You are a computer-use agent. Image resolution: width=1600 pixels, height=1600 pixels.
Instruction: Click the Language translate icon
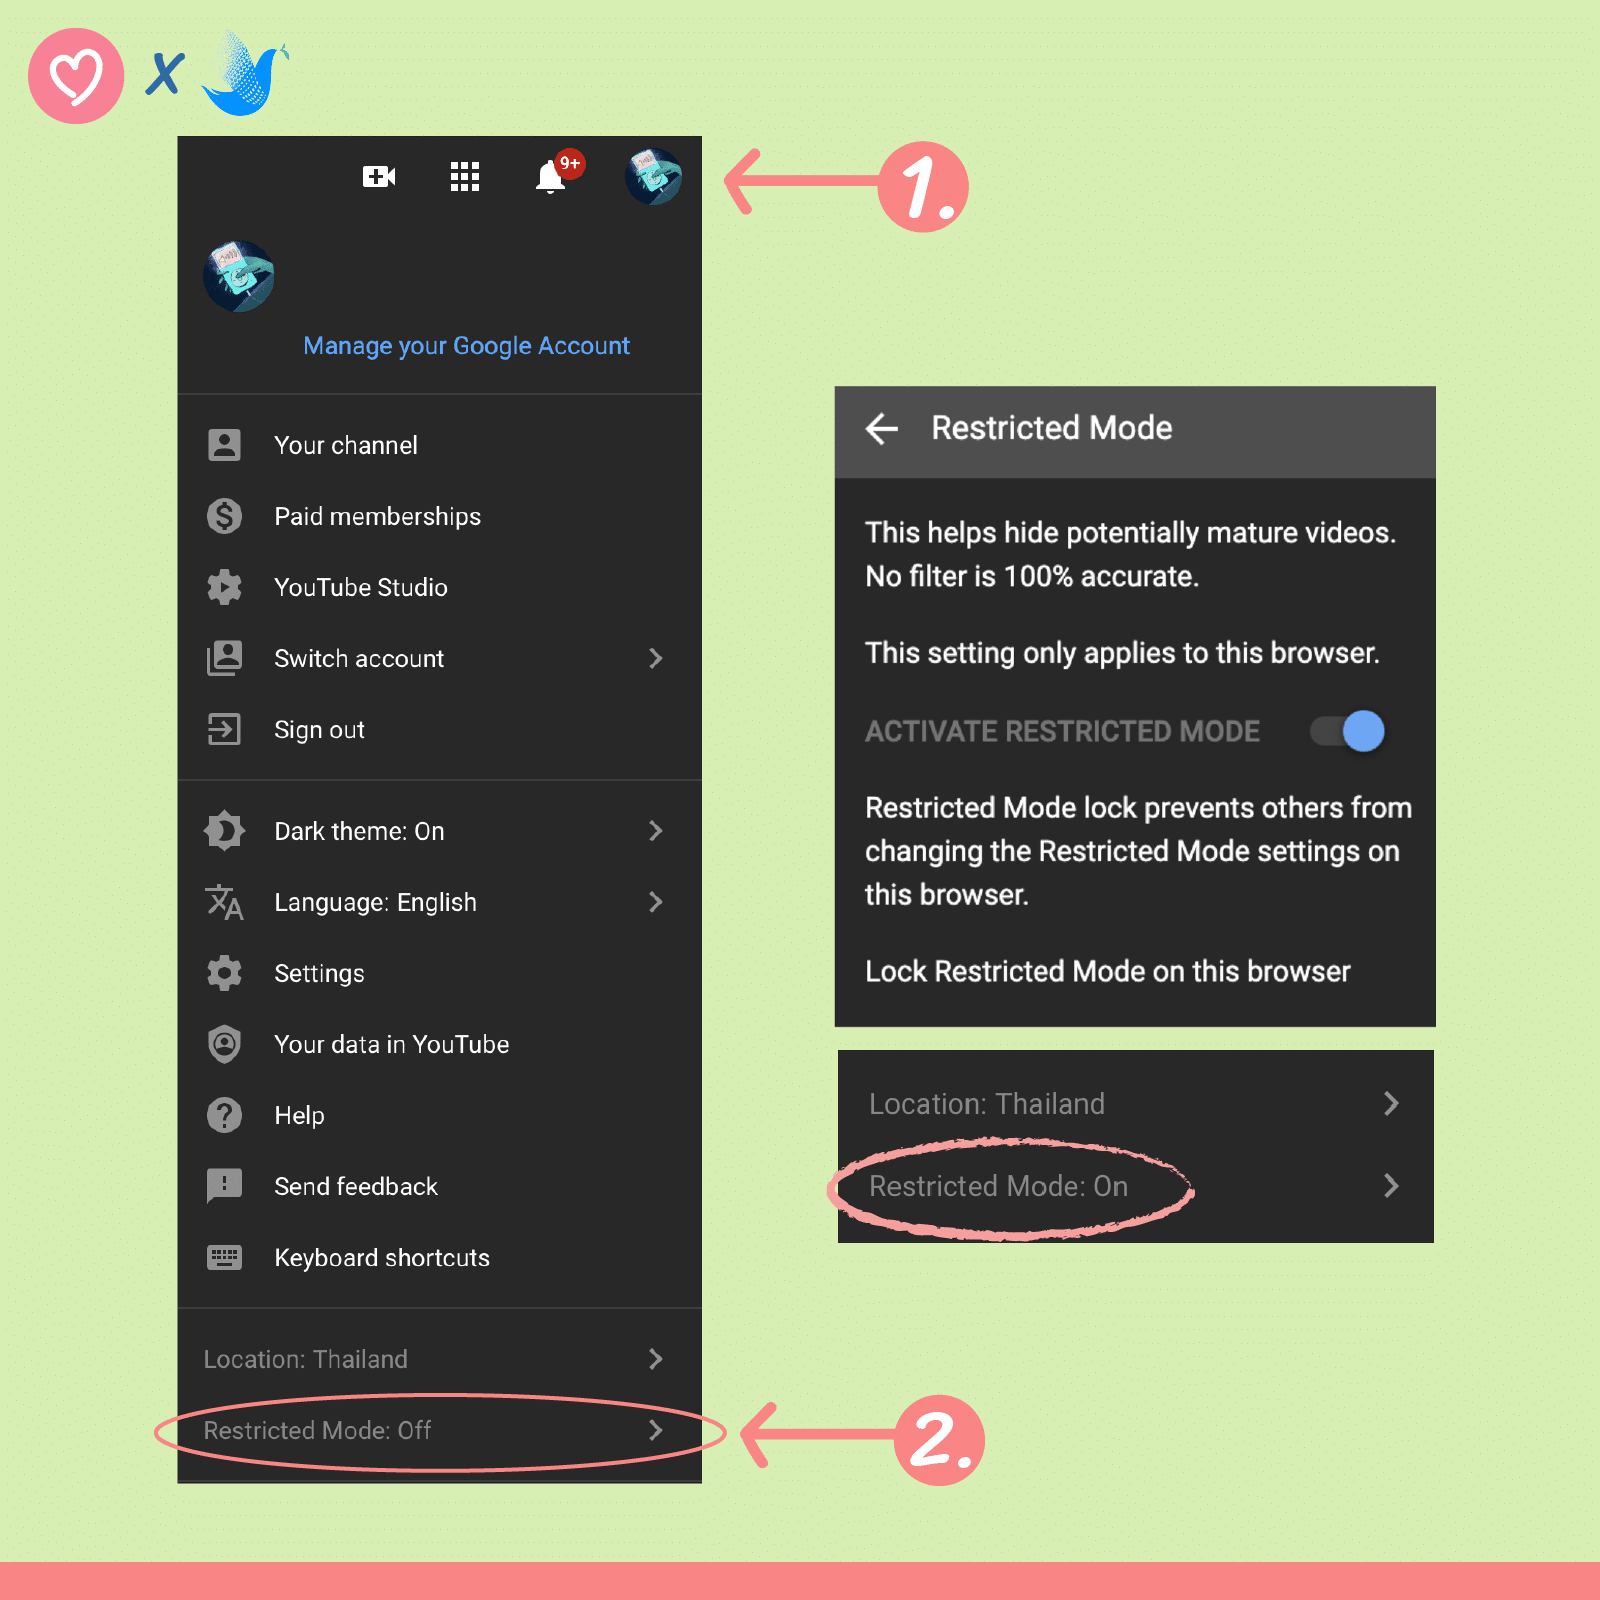click(x=224, y=902)
